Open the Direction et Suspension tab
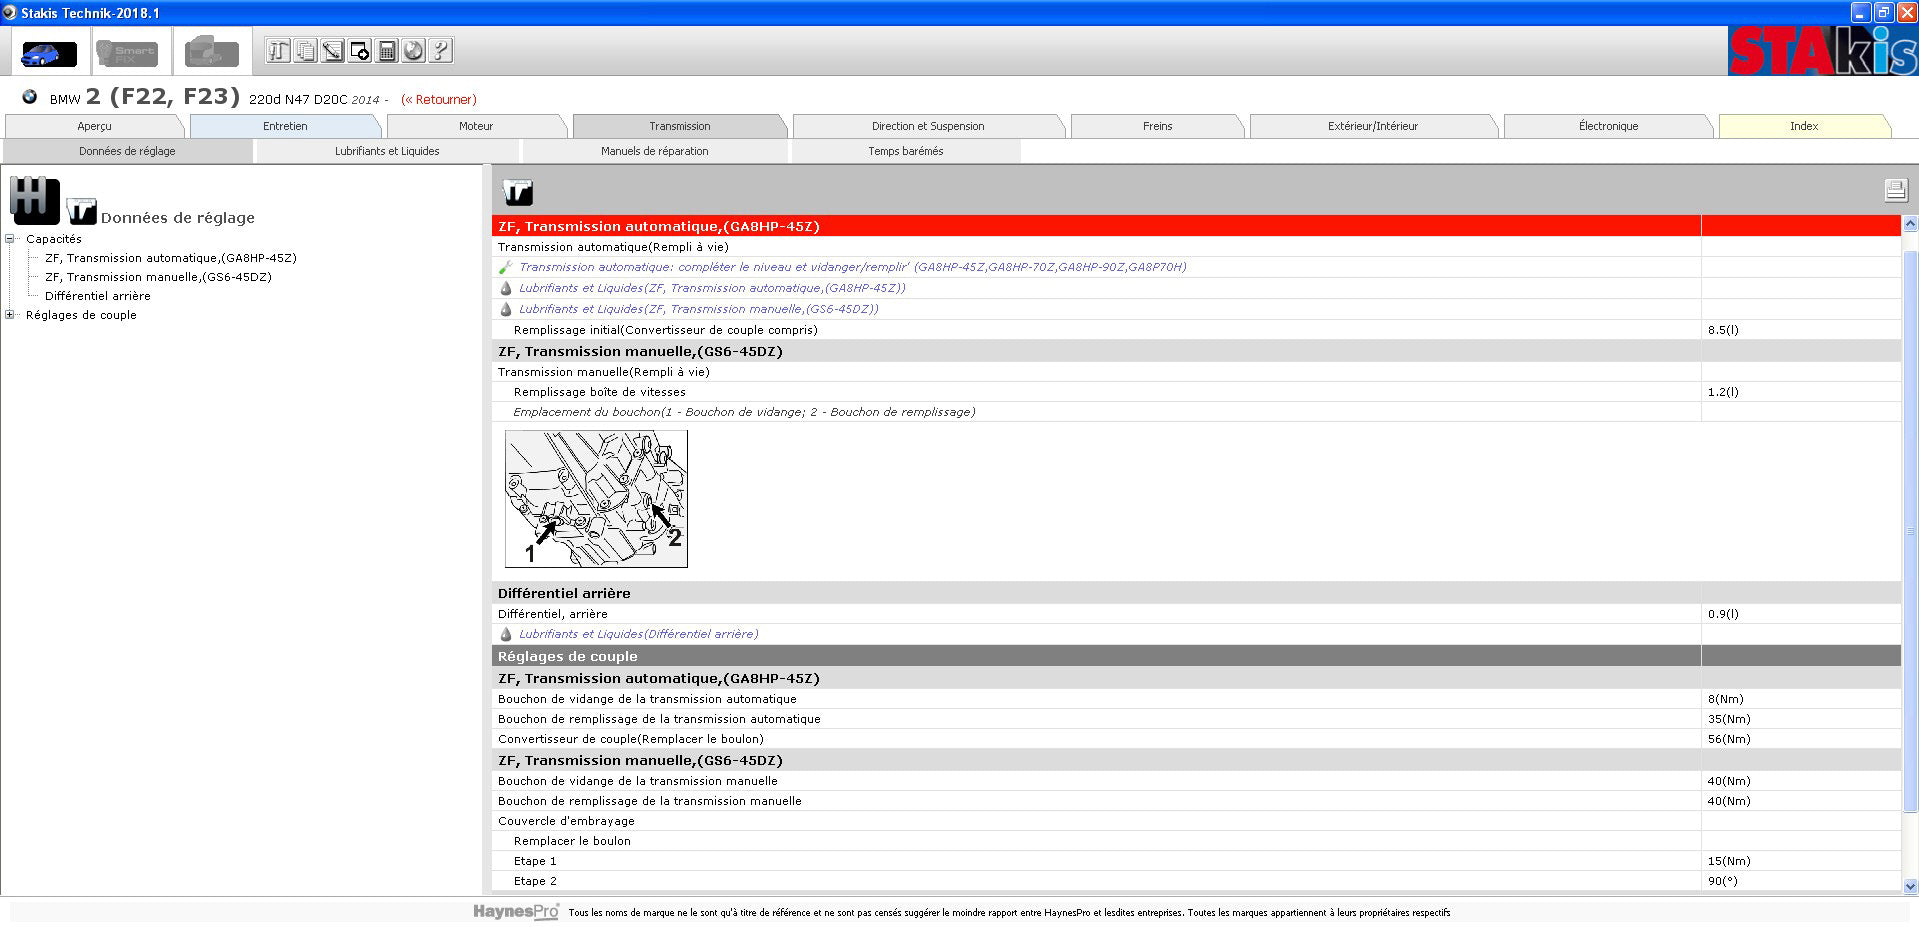 [928, 126]
